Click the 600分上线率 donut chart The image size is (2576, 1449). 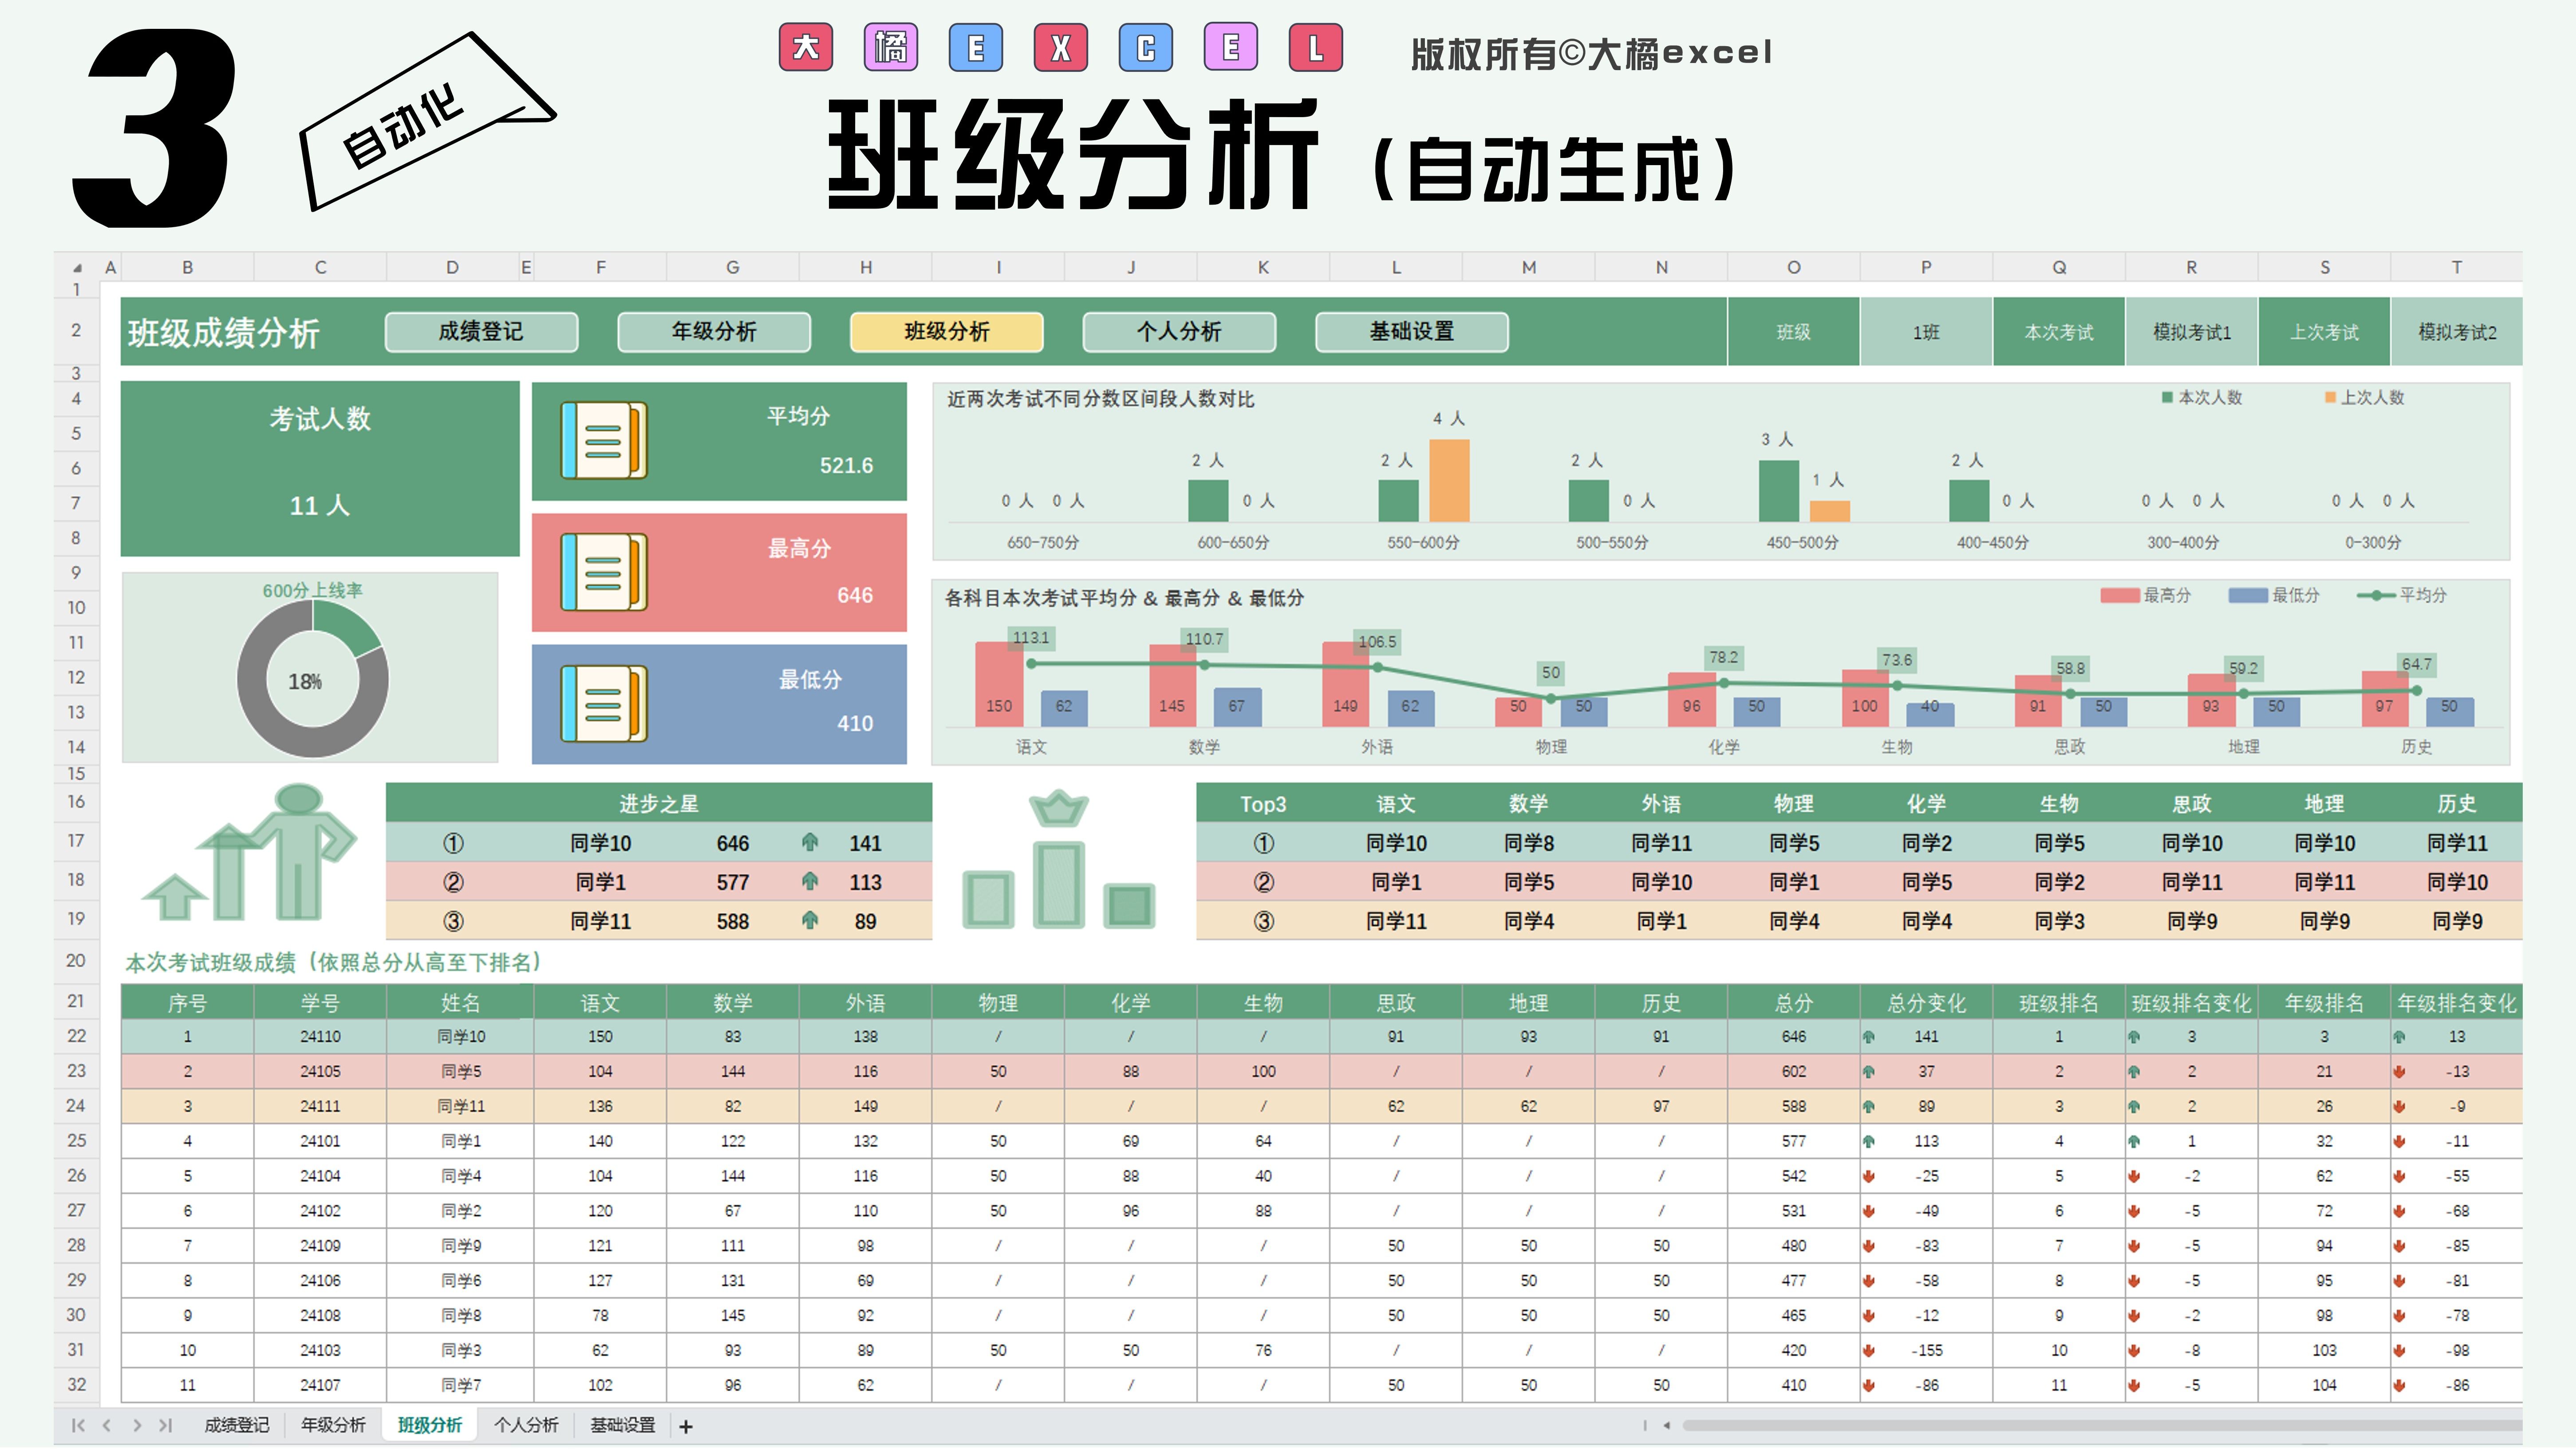312,680
